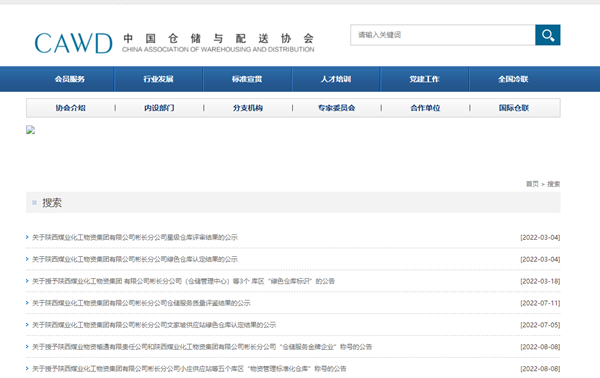Open the 仓储服务质量评鉴结果的公示 article
Image resolution: width=600 pixels, height=378 pixels.
[141, 303]
